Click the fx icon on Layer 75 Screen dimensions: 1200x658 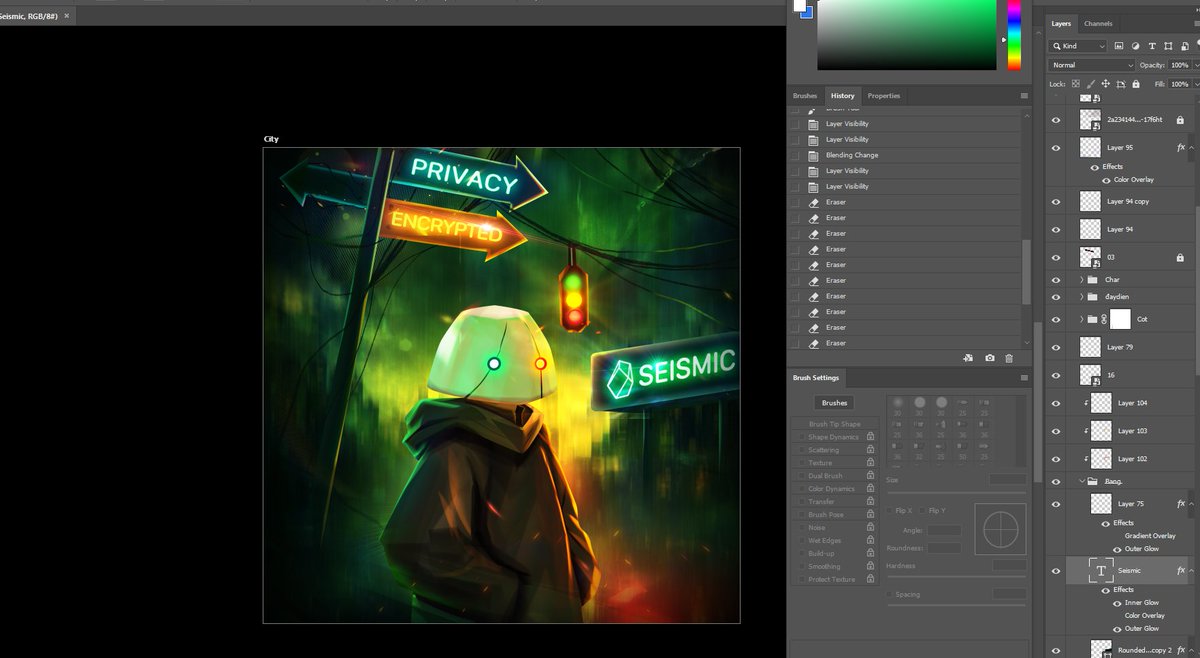[x=1181, y=504]
